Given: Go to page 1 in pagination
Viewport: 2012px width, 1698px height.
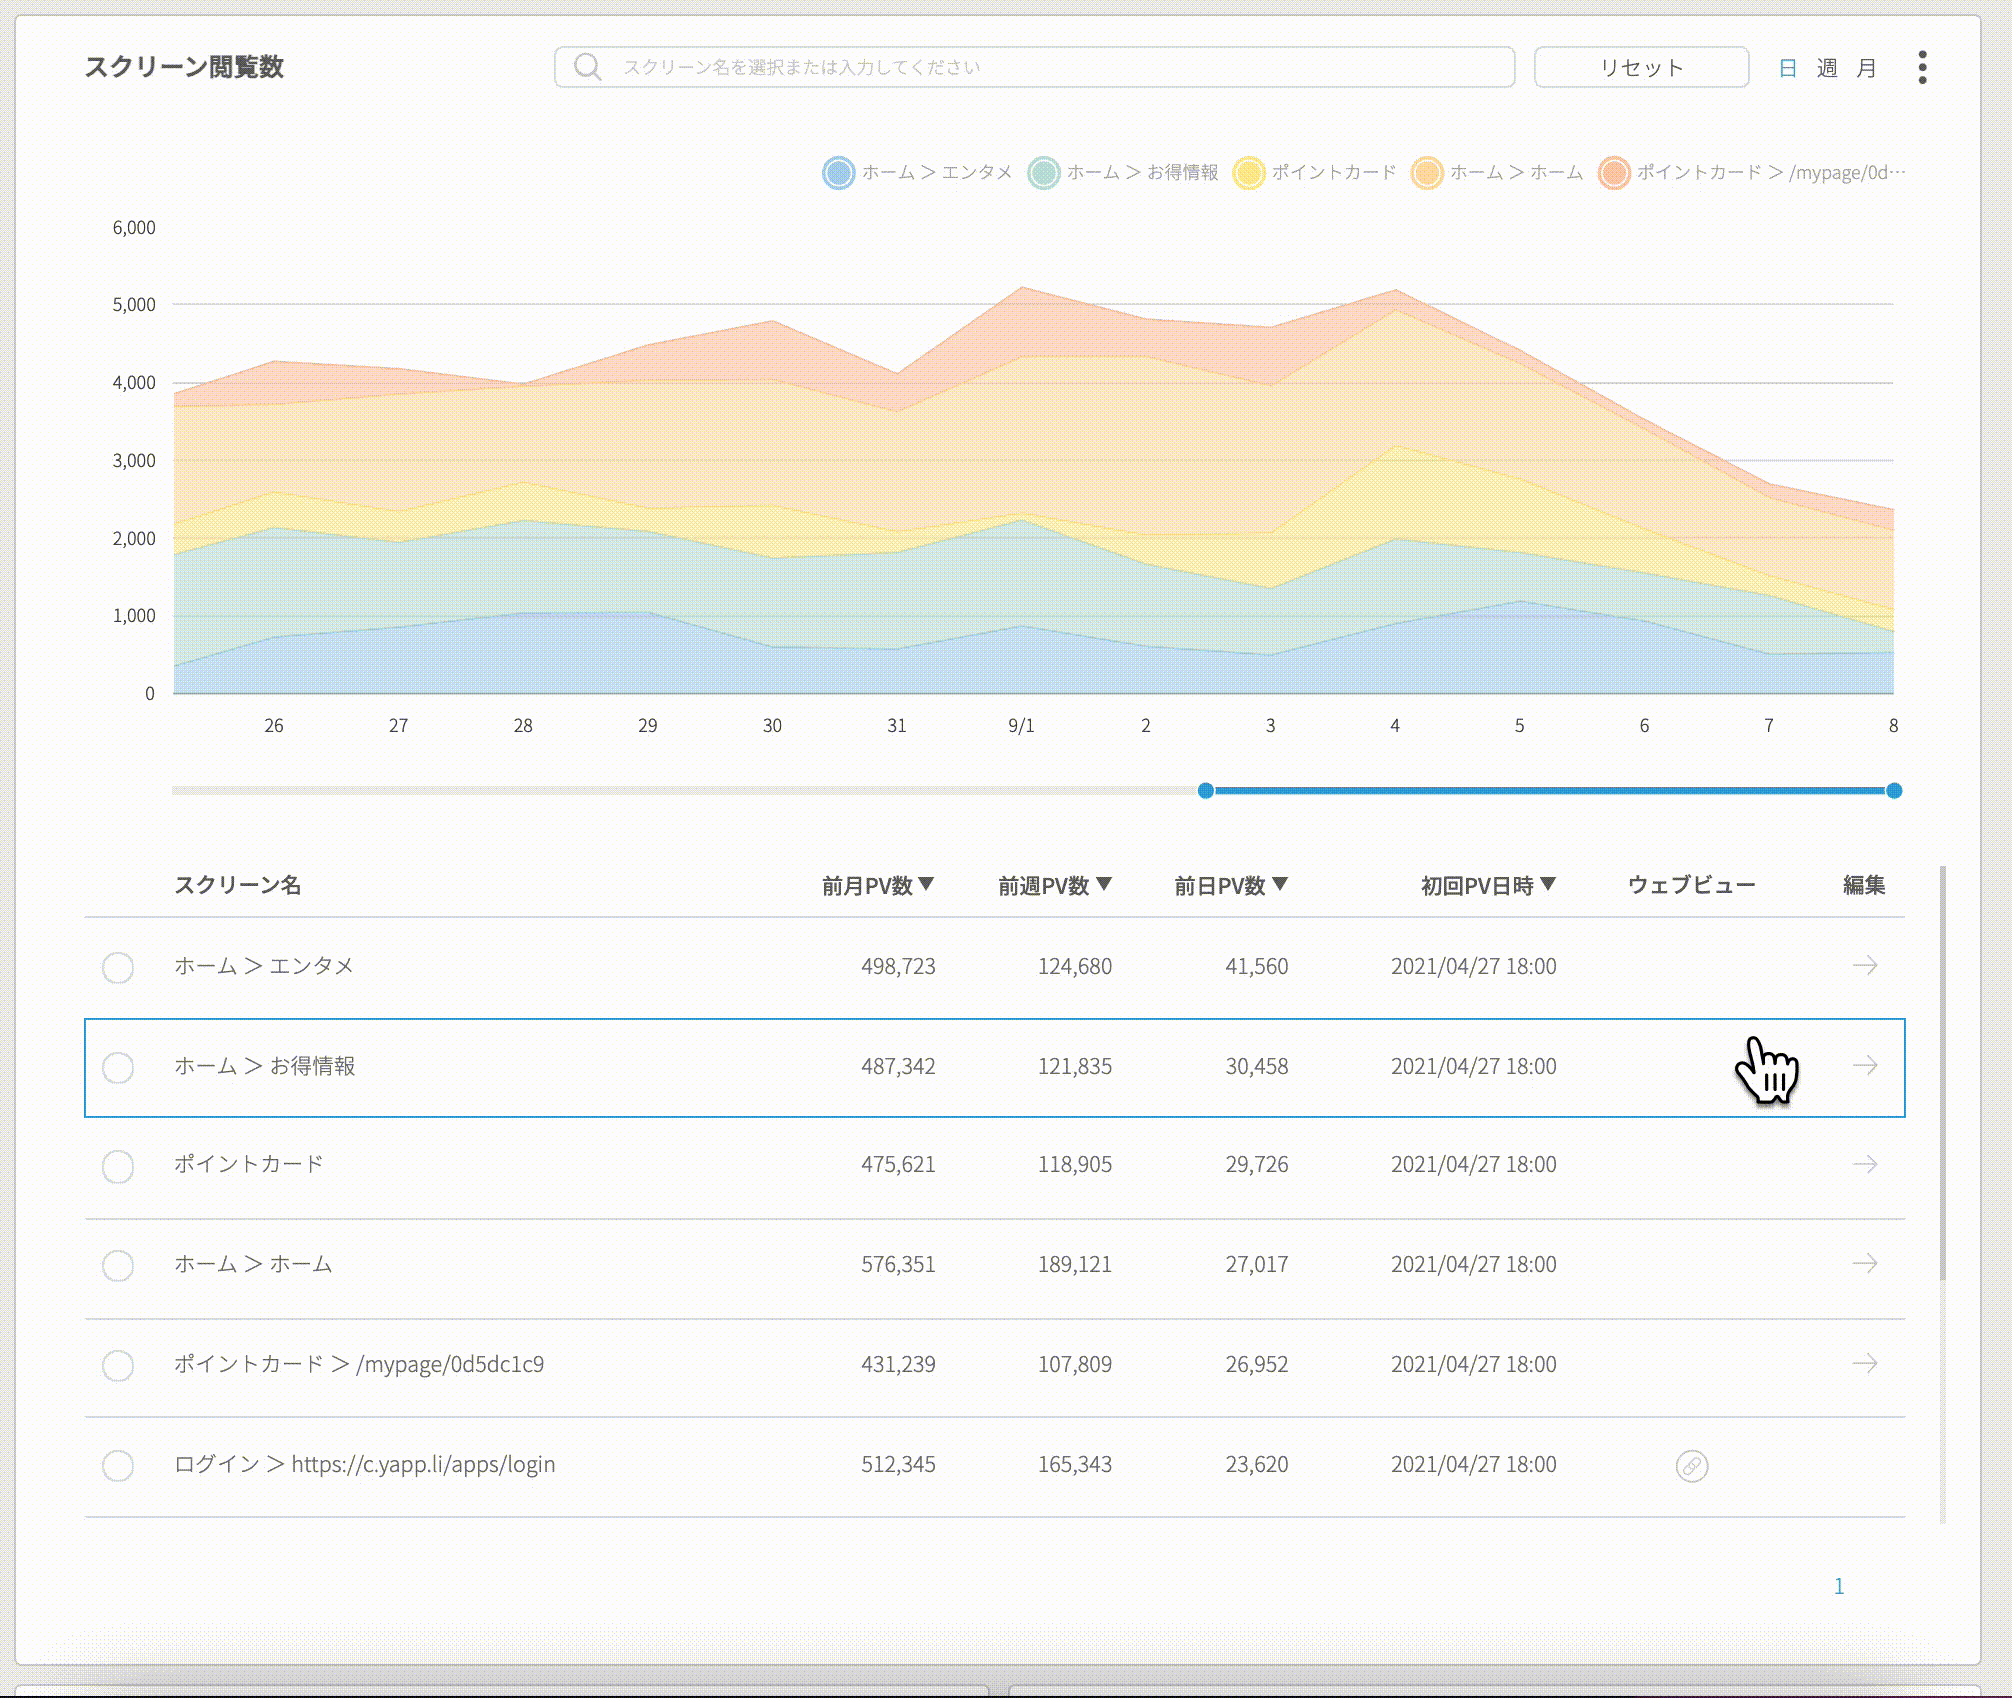Looking at the screenshot, I should [1838, 1586].
